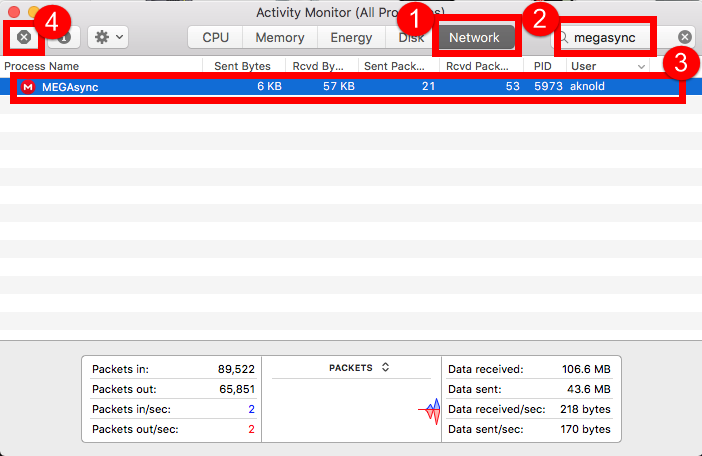Open the PACKETS graph type selector
Image resolution: width=702 pixels, height=456 pixels.
(x=358, y=368)
